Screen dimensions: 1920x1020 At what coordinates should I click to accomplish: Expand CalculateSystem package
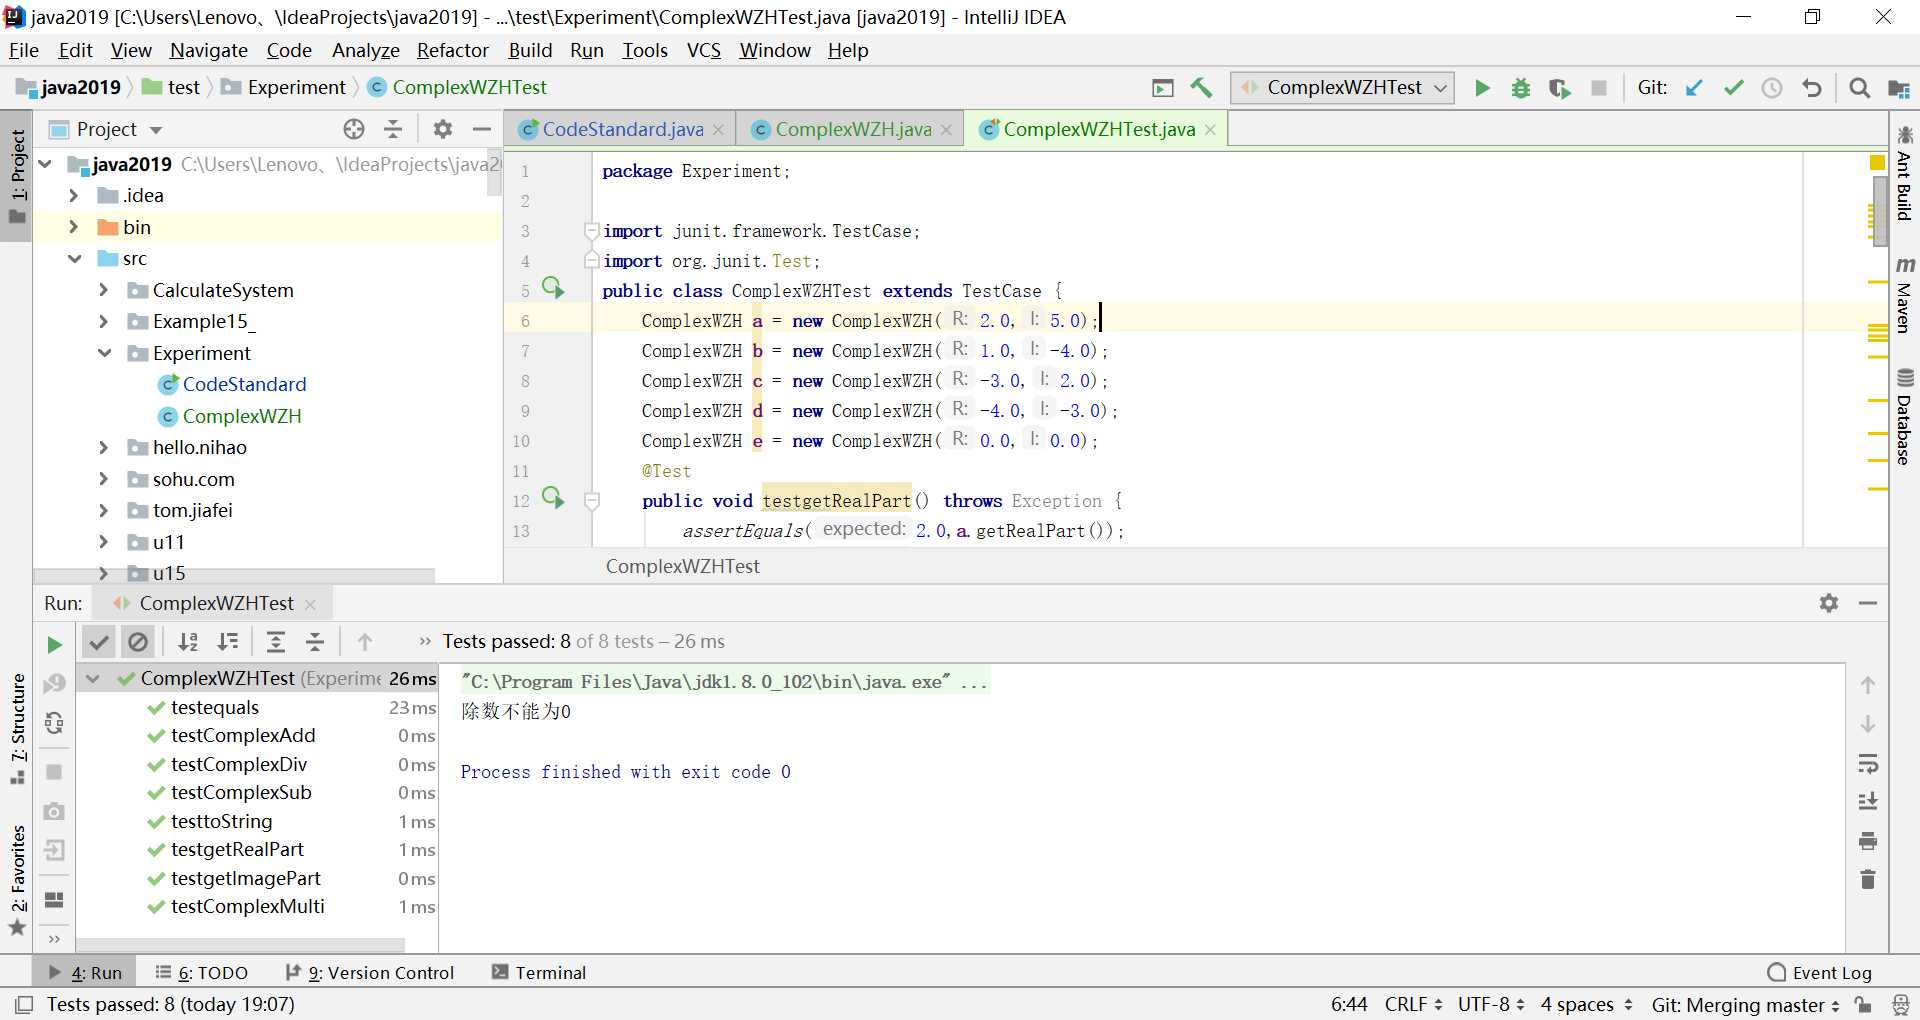pos(103,290)
